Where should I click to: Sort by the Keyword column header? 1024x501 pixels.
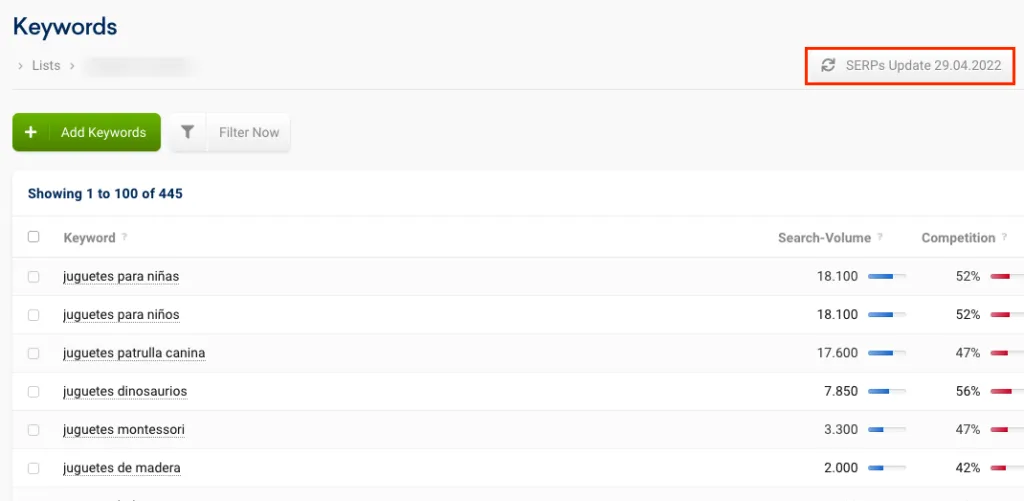(x=89, y=238)
